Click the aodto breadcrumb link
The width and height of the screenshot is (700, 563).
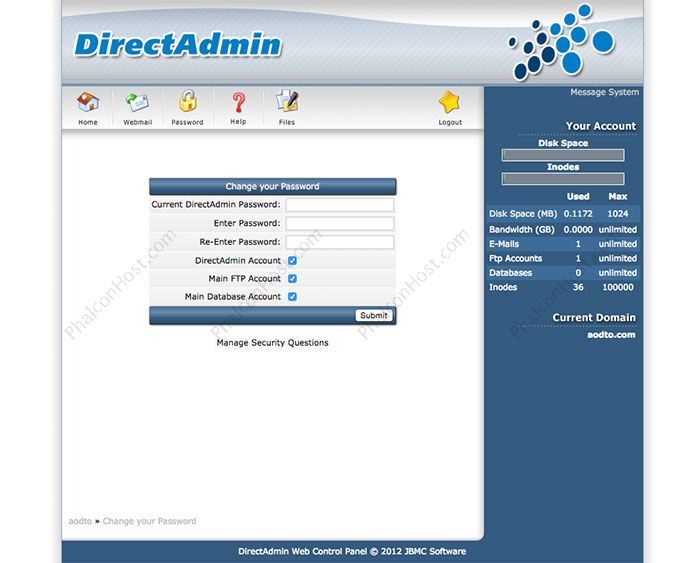coord(80,521)
